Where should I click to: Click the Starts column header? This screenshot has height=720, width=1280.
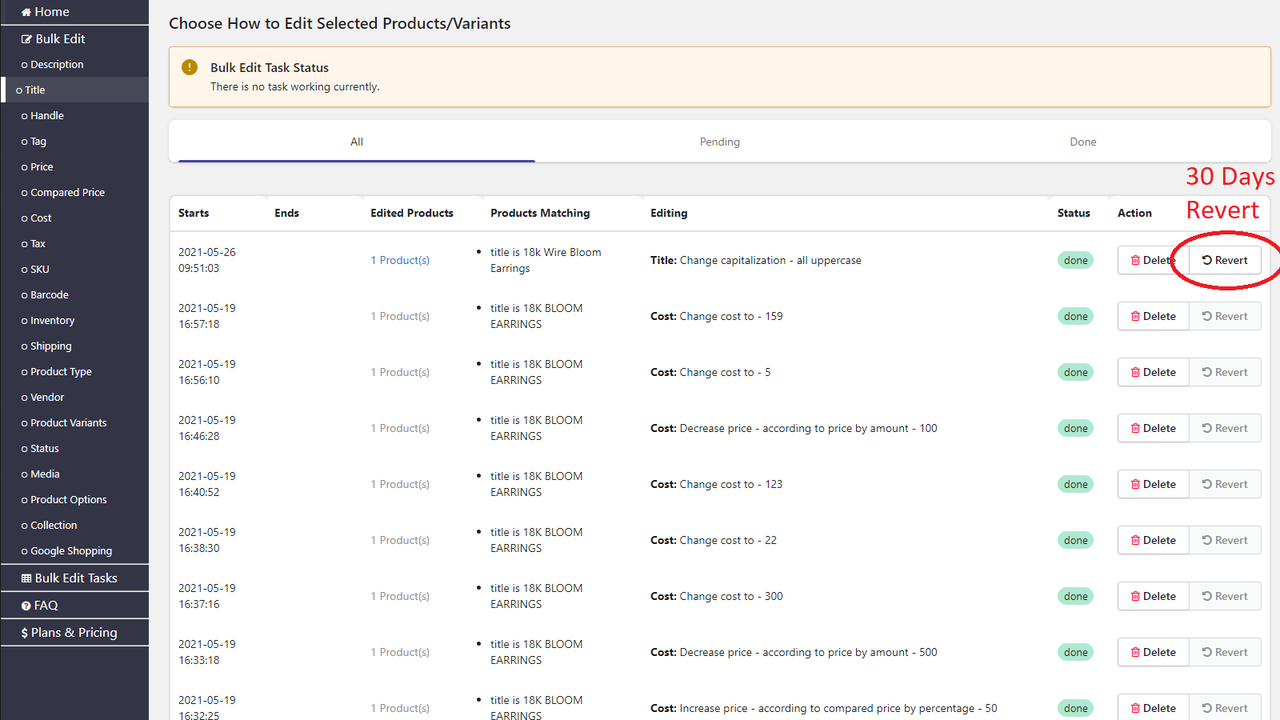pyautogui.click(x=194, y=213)
